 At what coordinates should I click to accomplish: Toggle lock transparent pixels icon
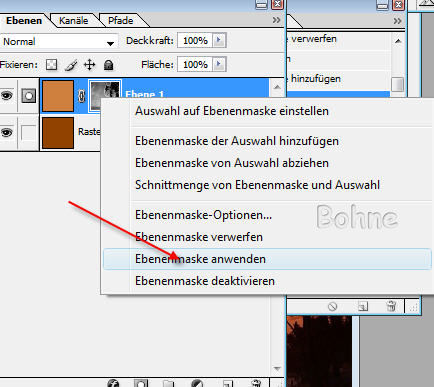tap(51, 65)
